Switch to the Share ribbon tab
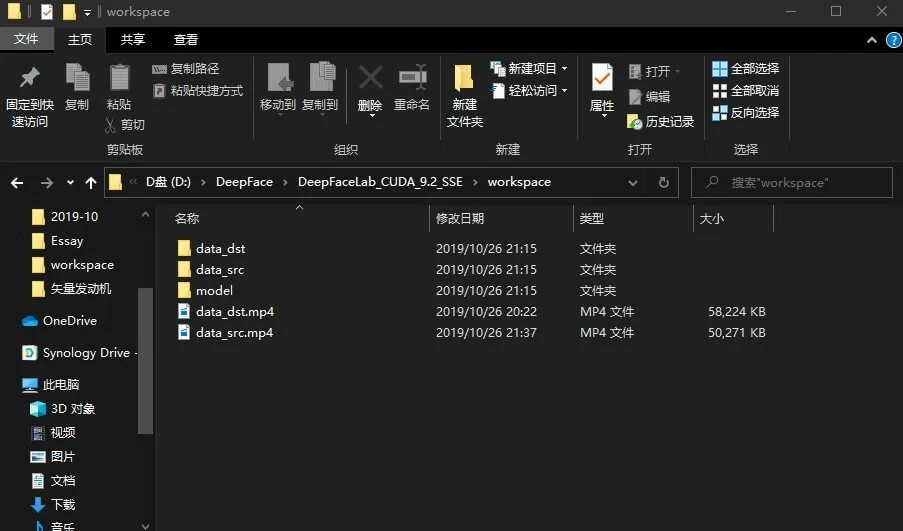 [132, 39]
